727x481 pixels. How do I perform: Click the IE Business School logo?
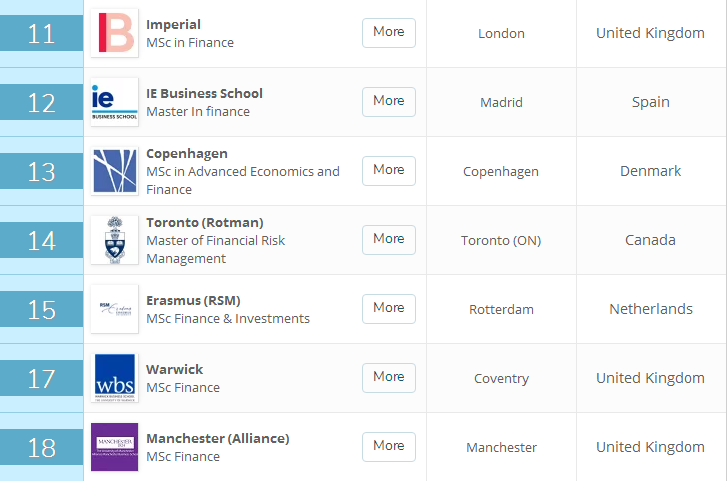(x=114, y=102)
